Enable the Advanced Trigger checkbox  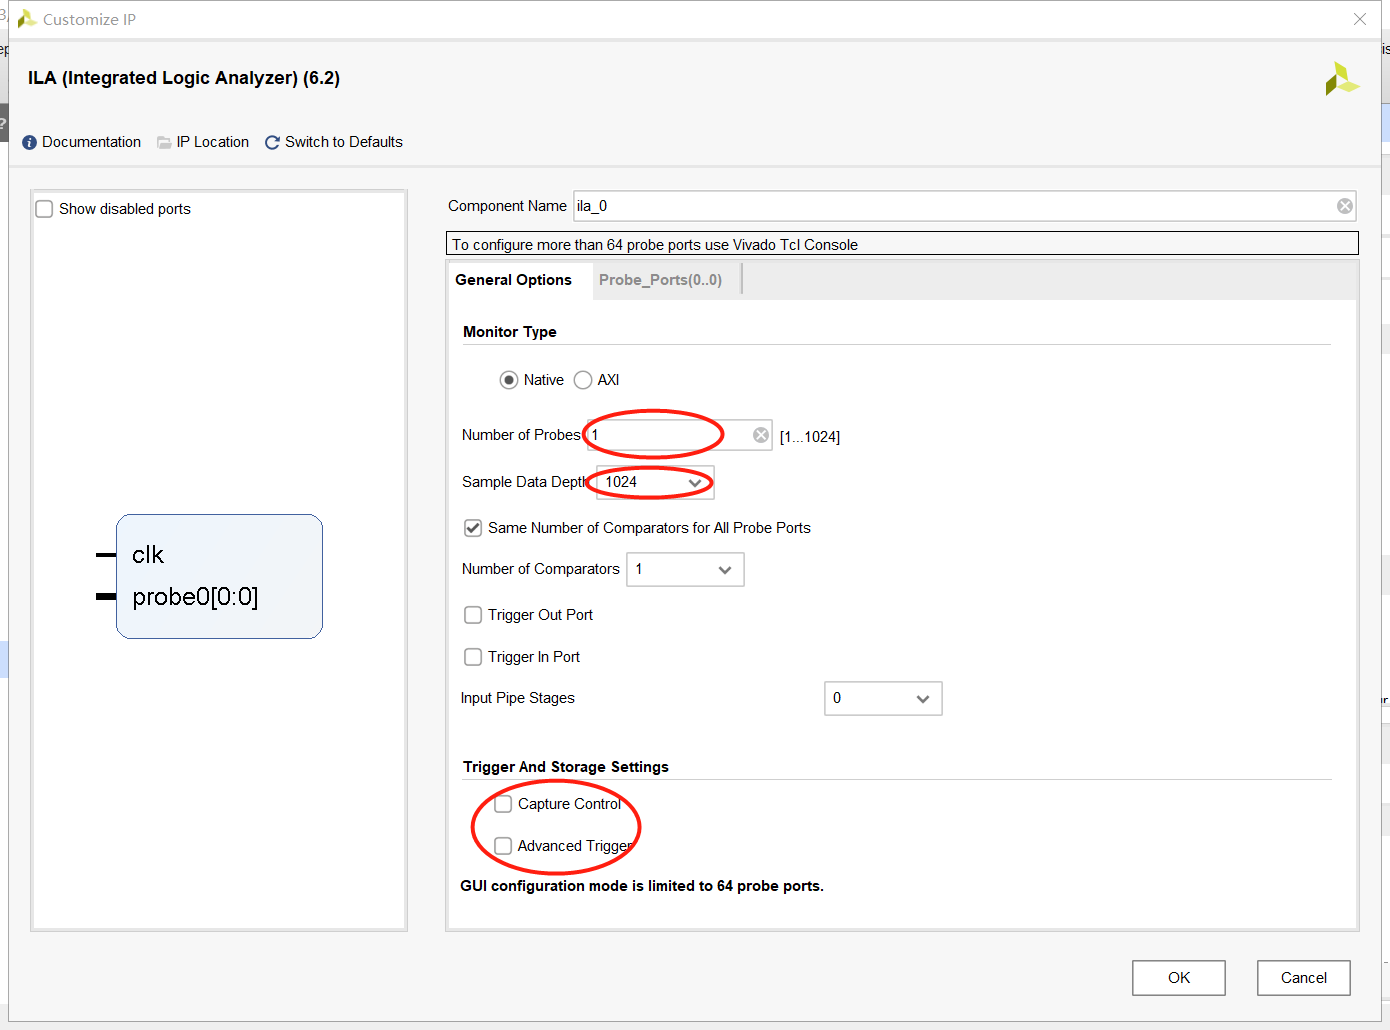tap(503, 846)
